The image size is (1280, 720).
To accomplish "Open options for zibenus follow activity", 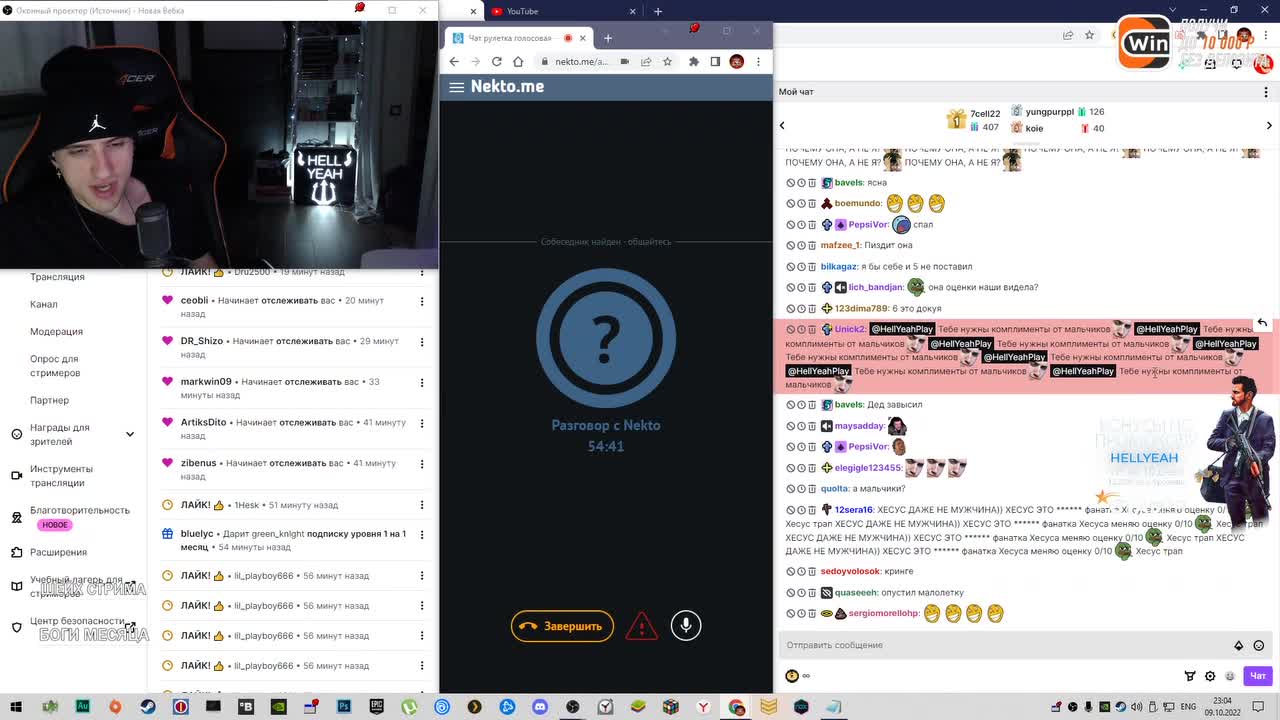I will [422, 464].
